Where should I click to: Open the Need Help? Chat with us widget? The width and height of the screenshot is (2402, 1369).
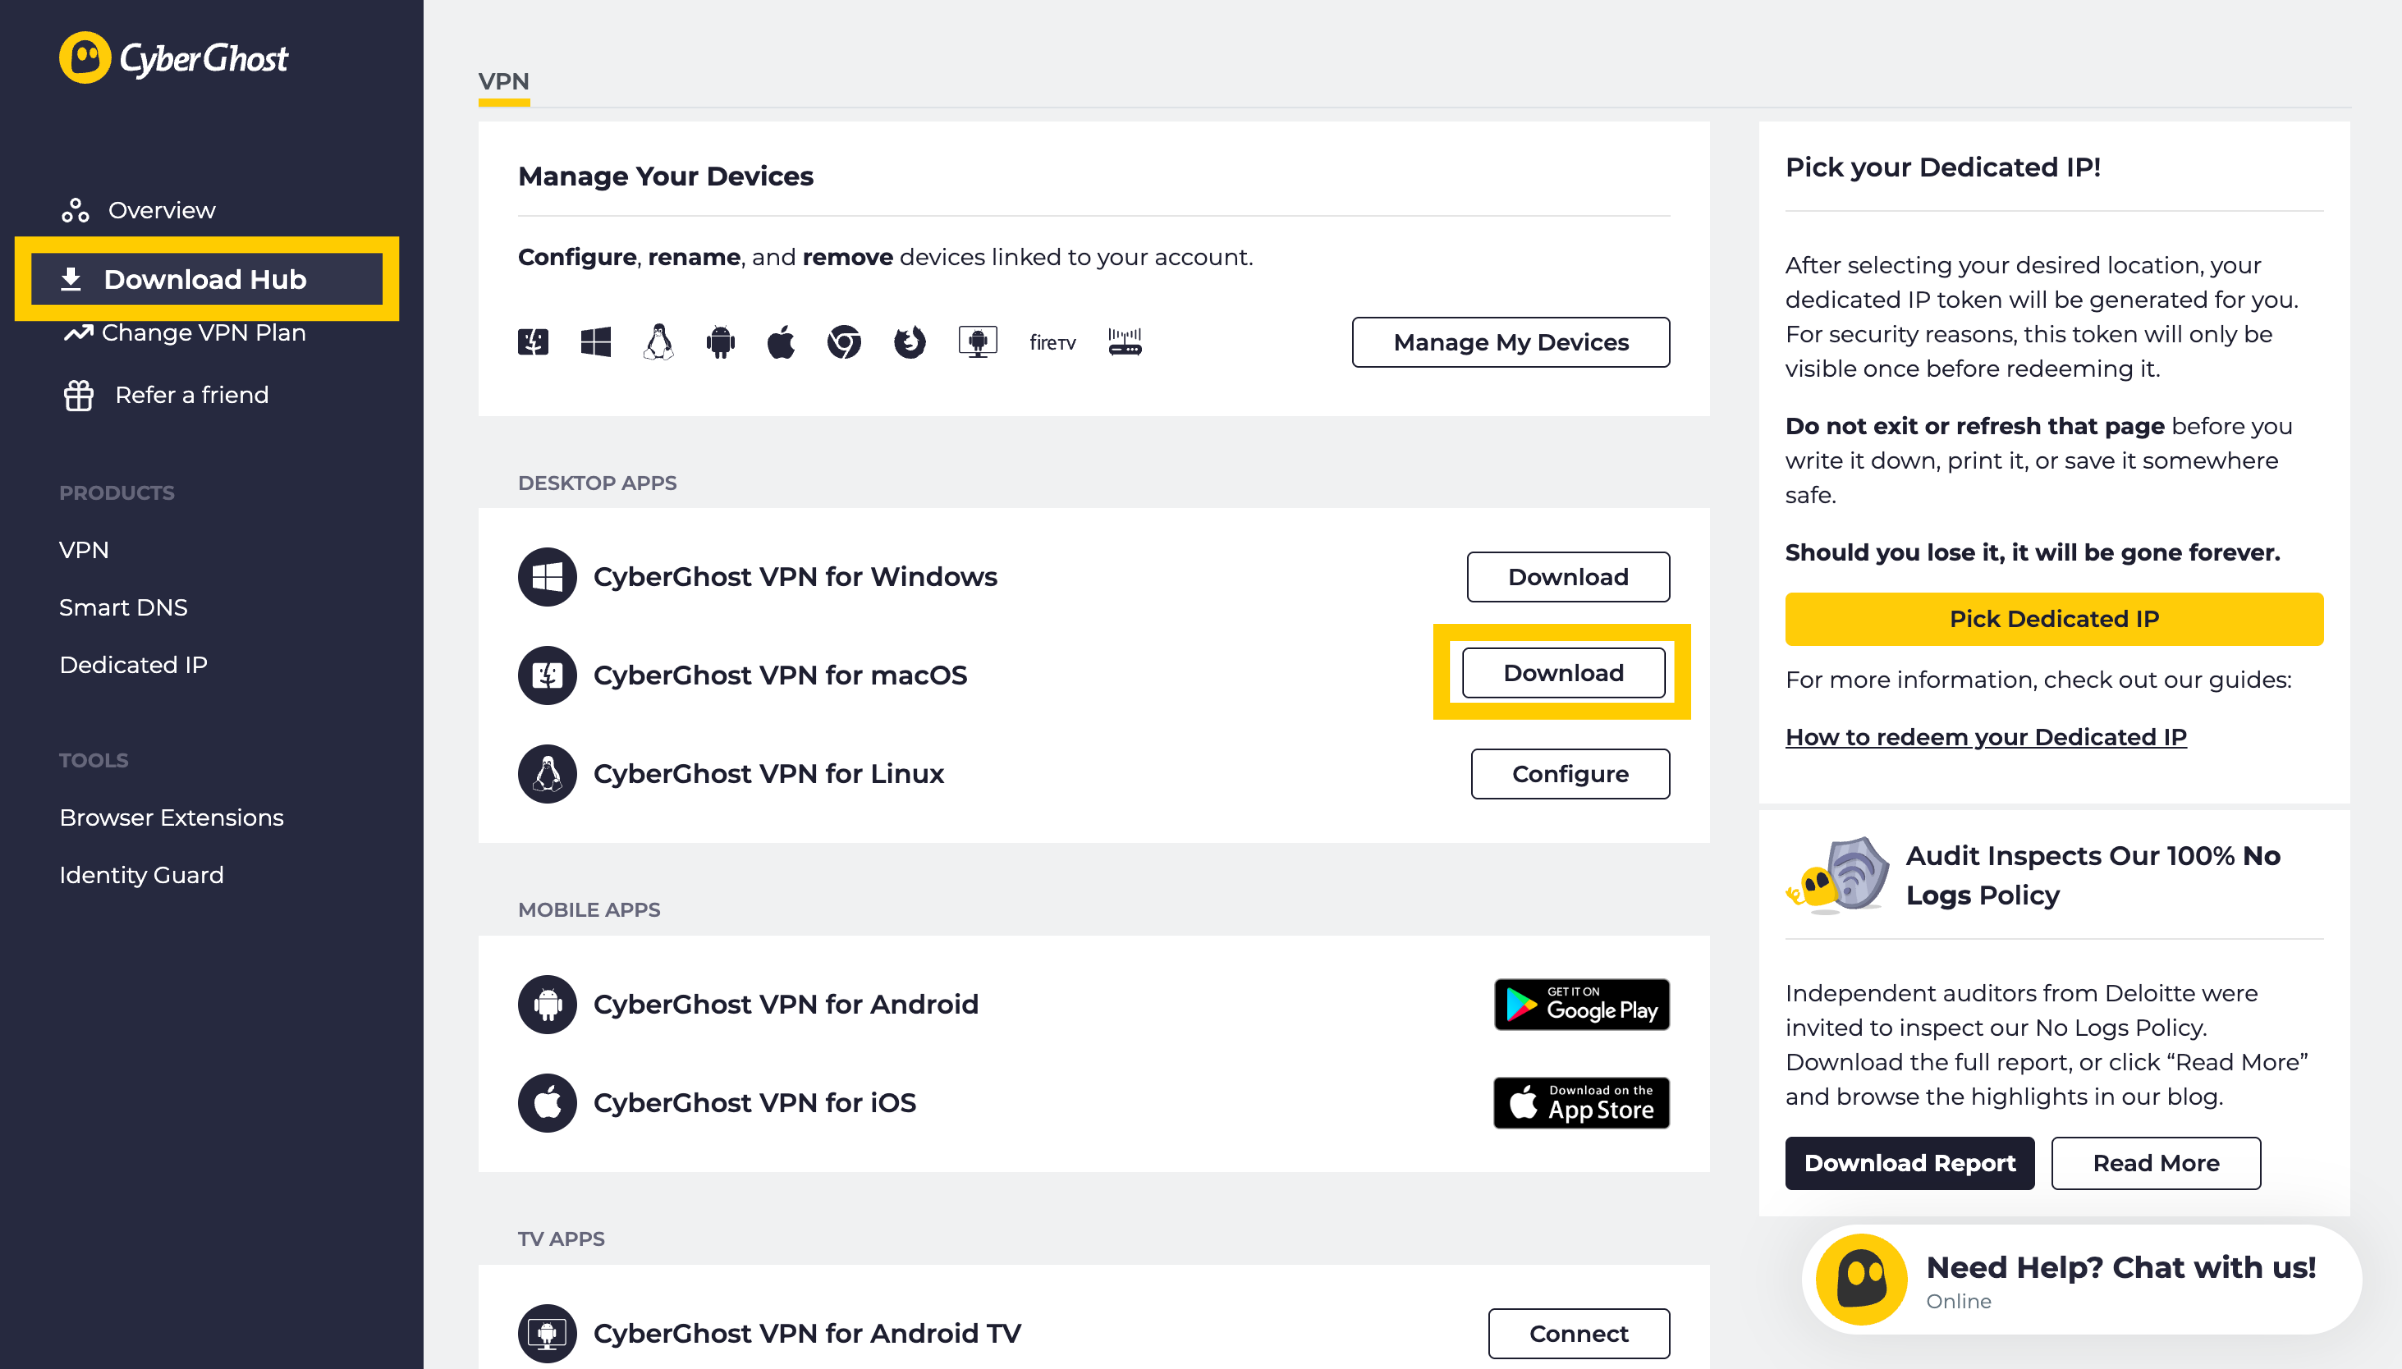(2081, 1279)
